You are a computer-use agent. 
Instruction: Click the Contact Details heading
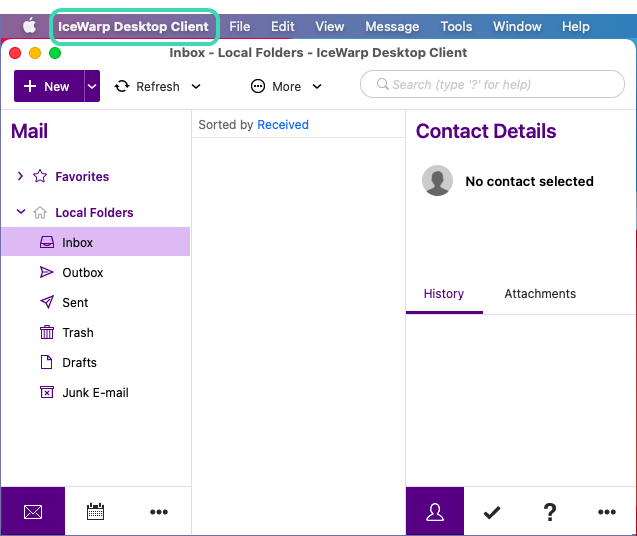486,131
